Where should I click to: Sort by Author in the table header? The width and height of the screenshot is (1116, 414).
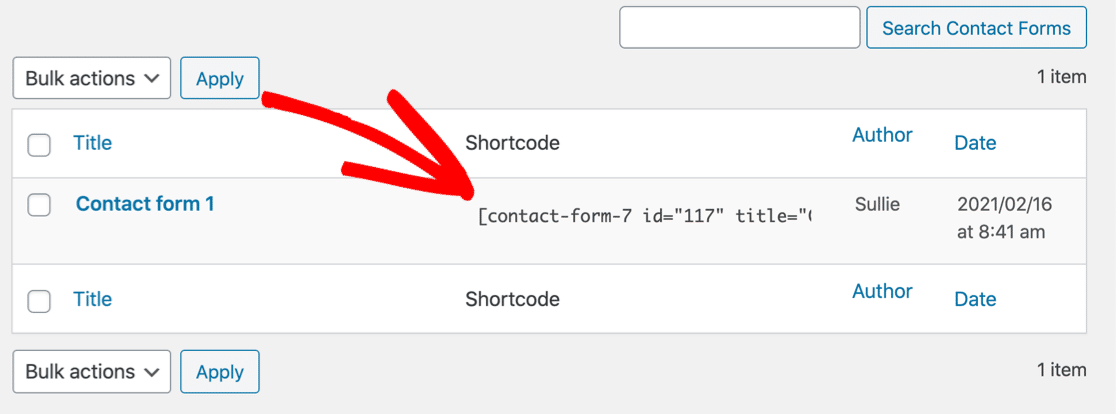tap(882, 135)
